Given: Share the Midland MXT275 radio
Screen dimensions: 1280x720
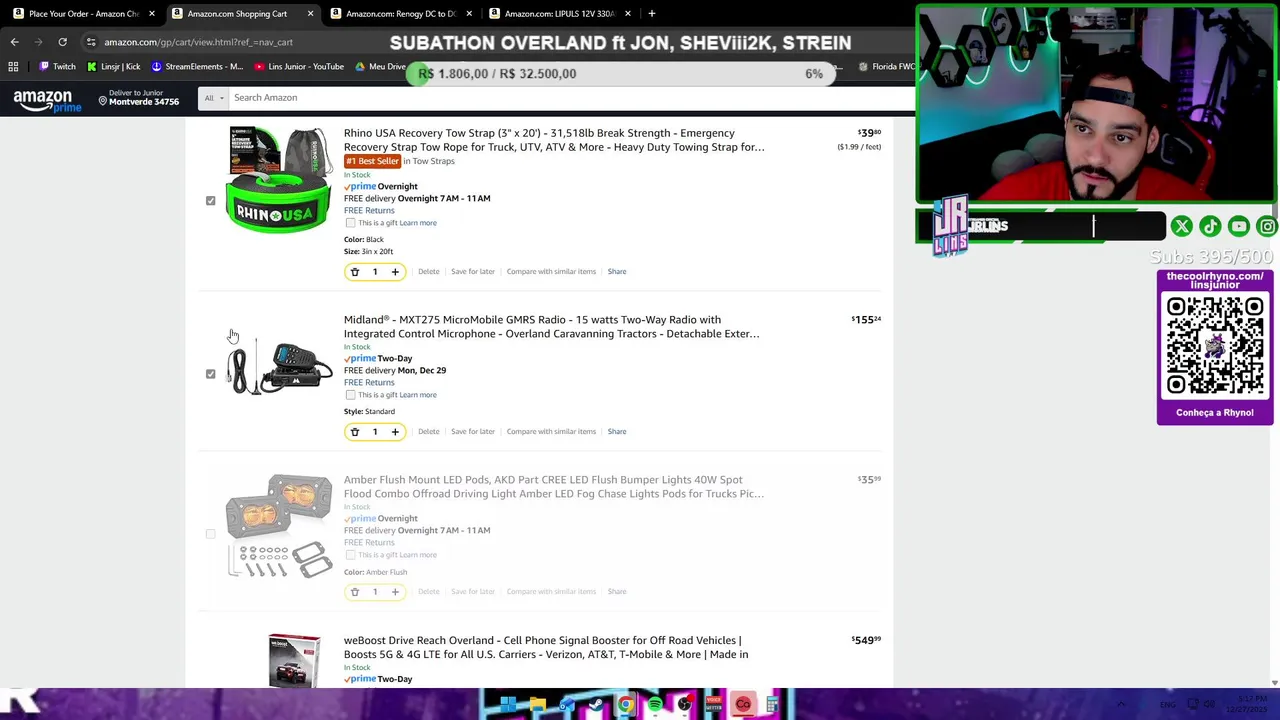Looking at the screenshot, I should (x=617, y=432).
